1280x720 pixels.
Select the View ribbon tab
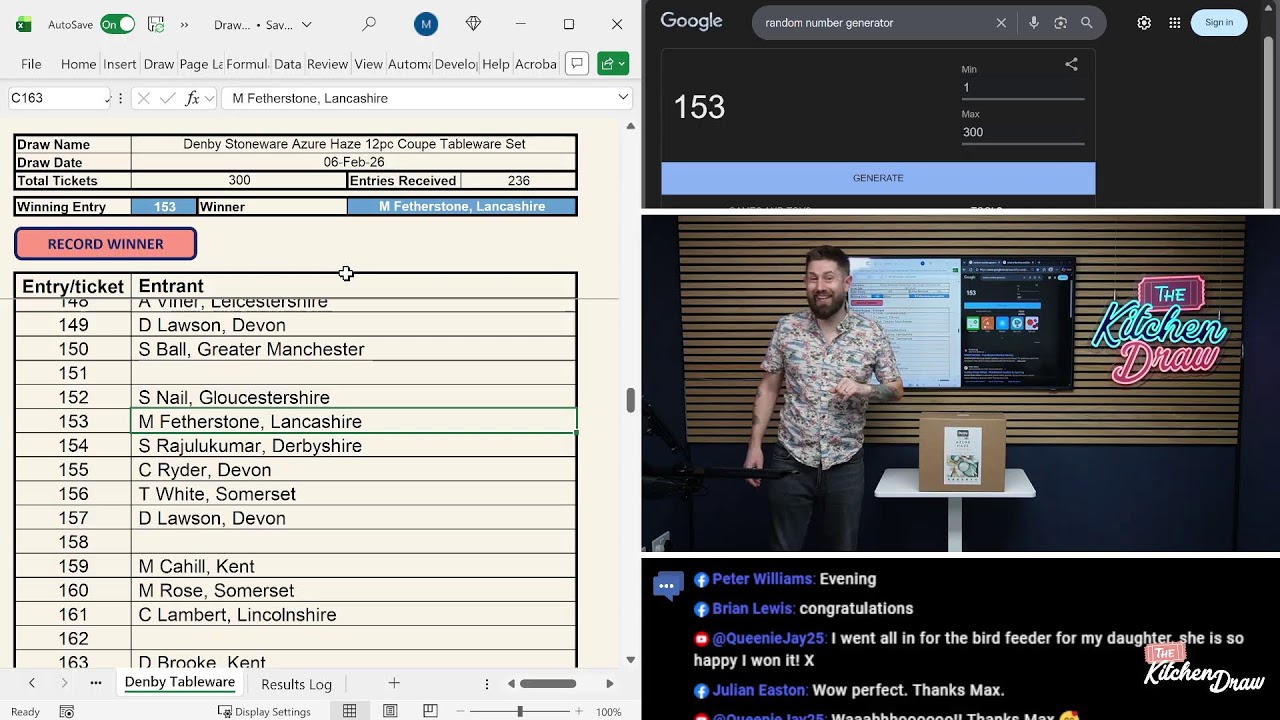[x=368, y=64]
